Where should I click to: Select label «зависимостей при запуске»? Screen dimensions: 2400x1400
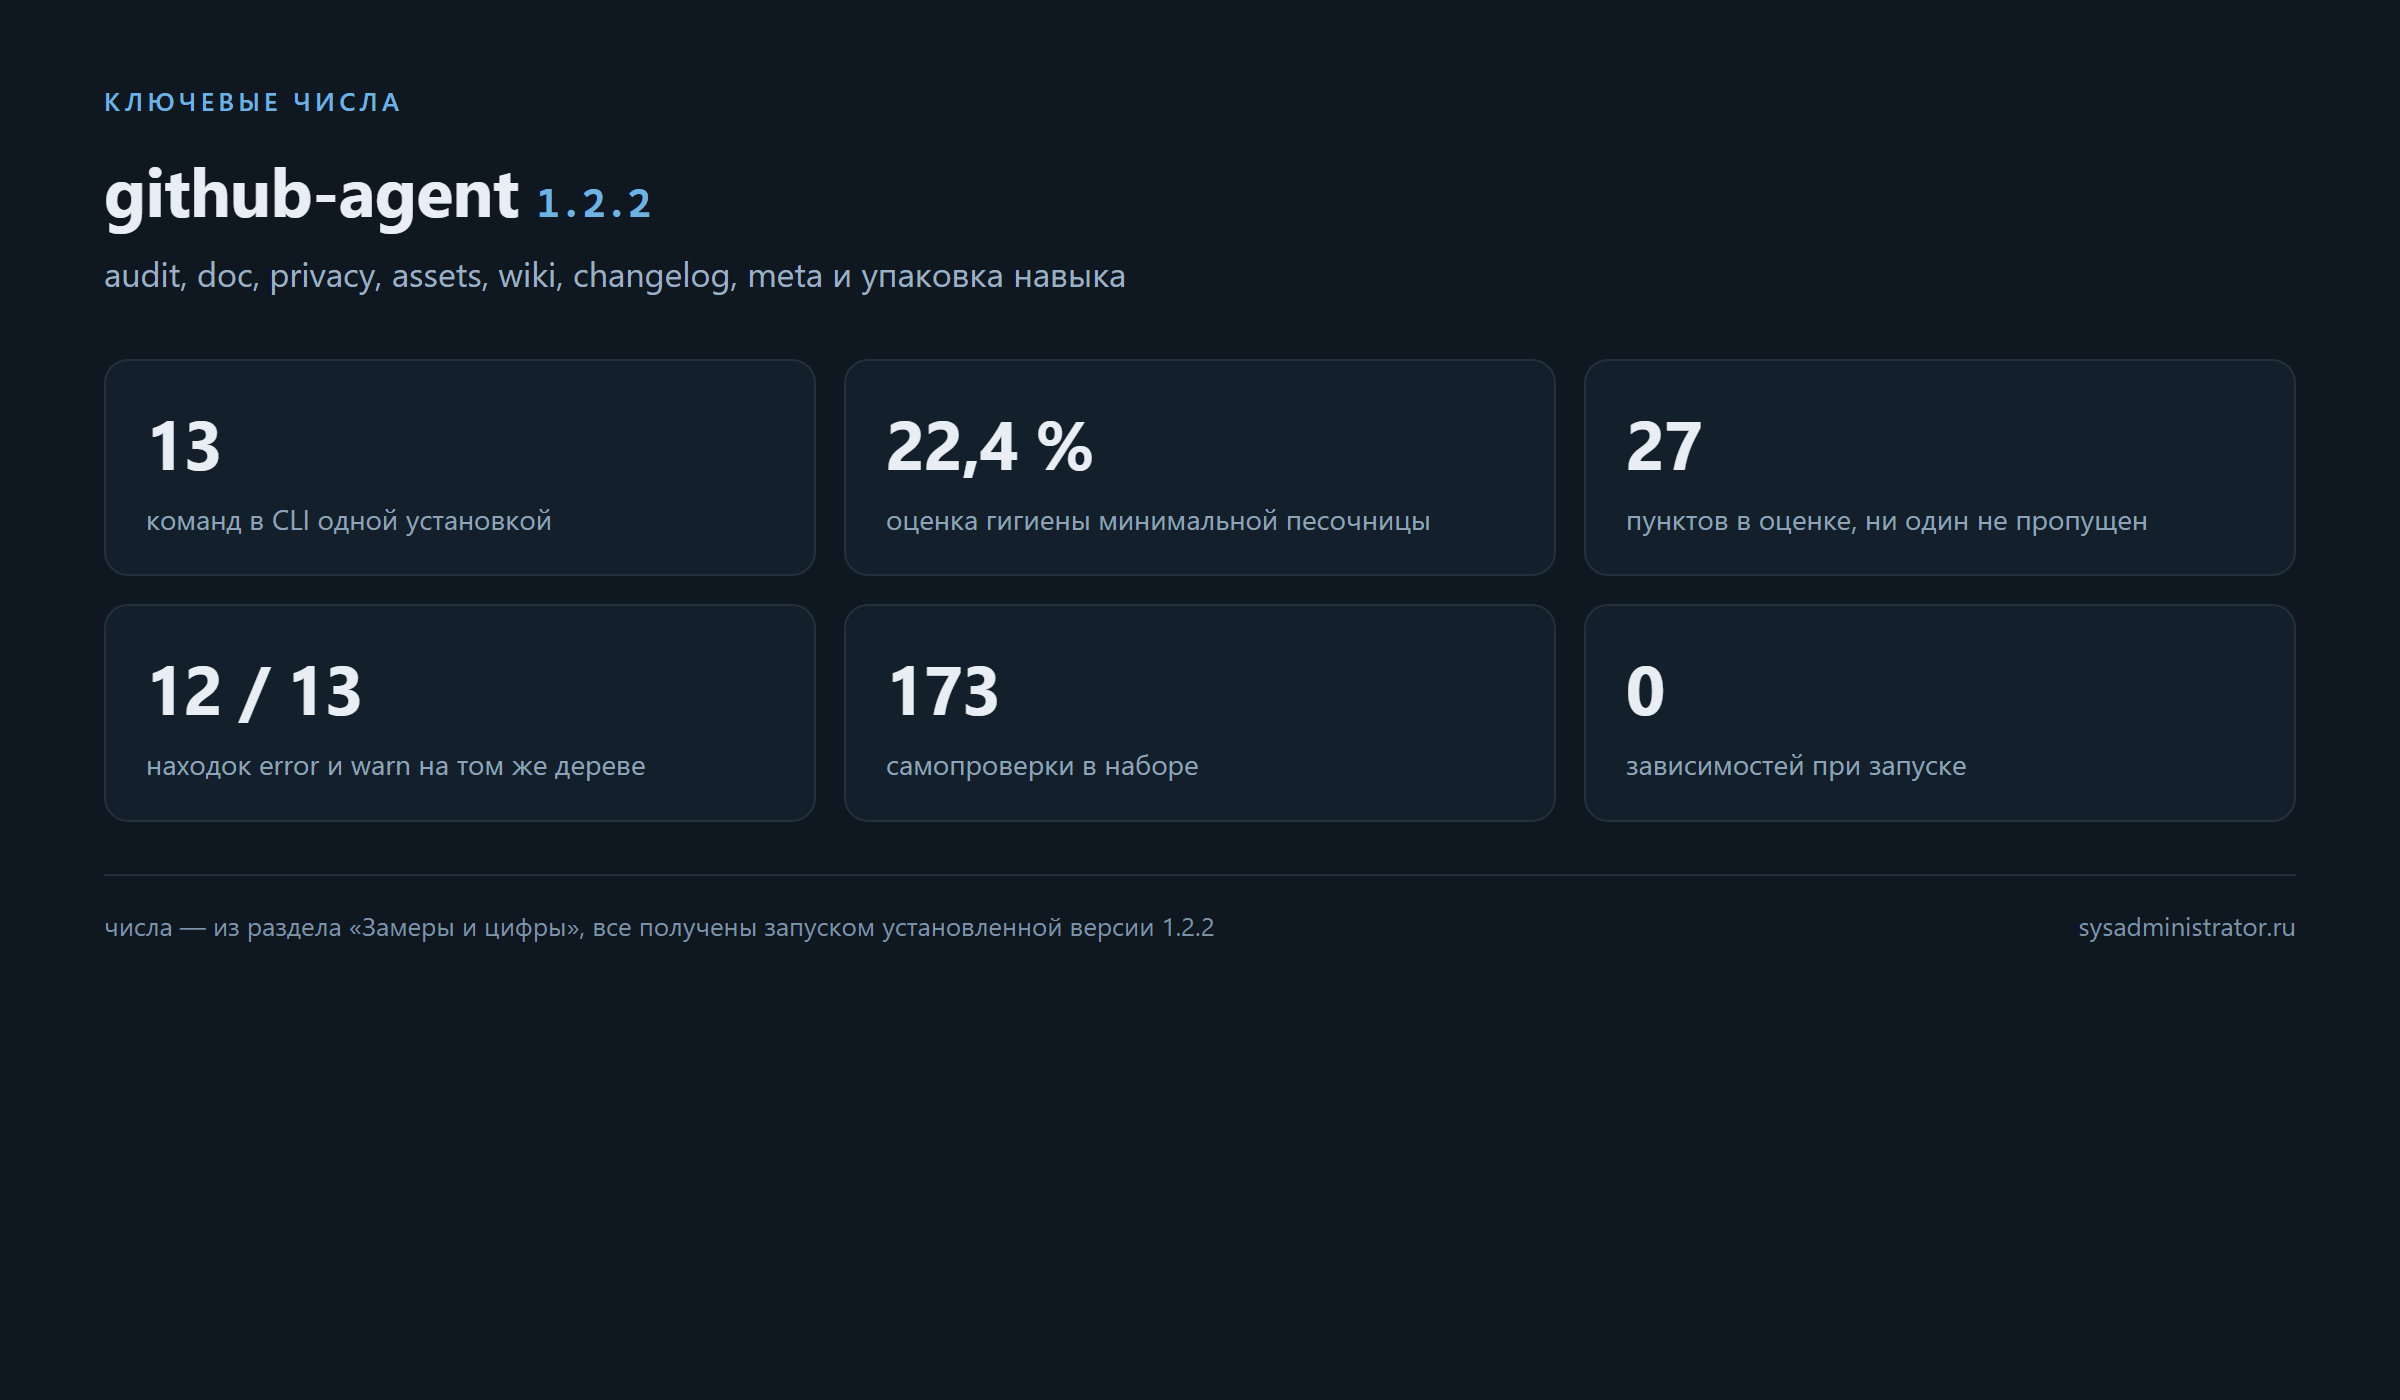click(1796, 766)
